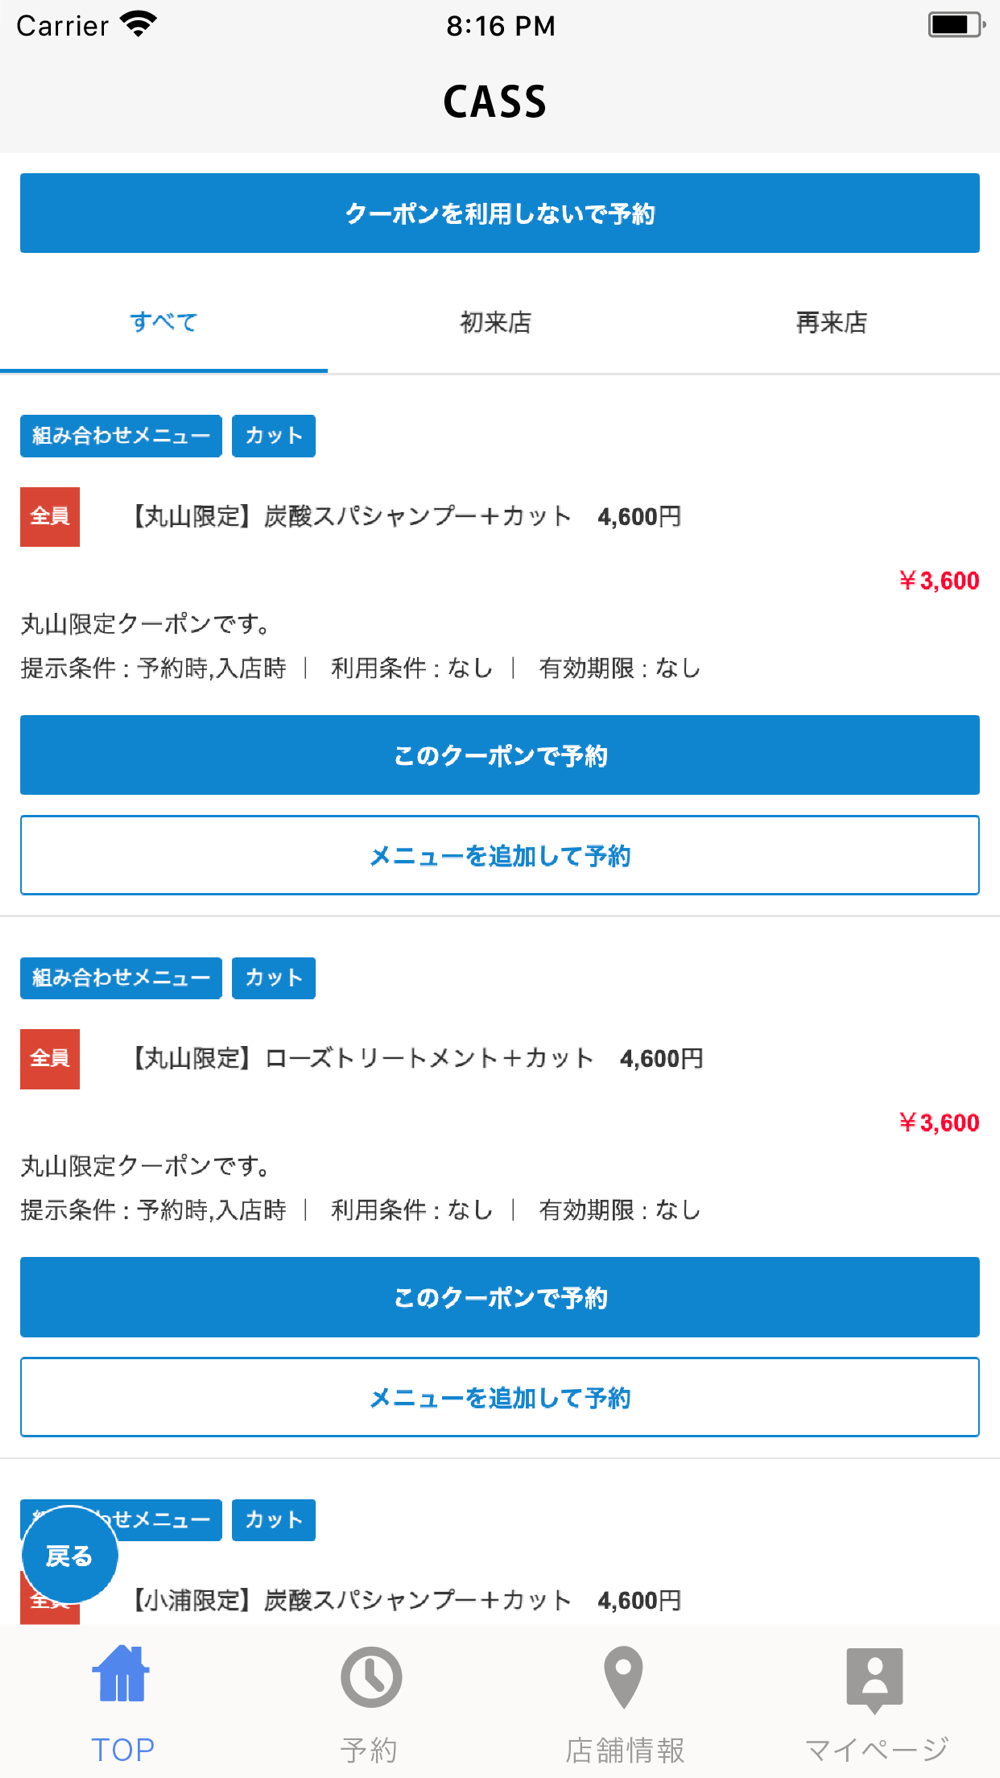Tap 全員 badge on ローズトリートメント coupon
The width and height of the screenshot is (1000, 1778).
[50, 1058]
